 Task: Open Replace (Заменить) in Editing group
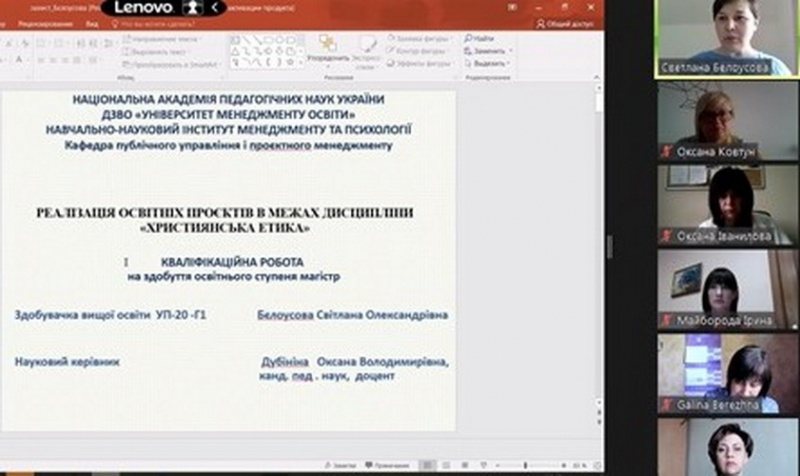(487, 51)
